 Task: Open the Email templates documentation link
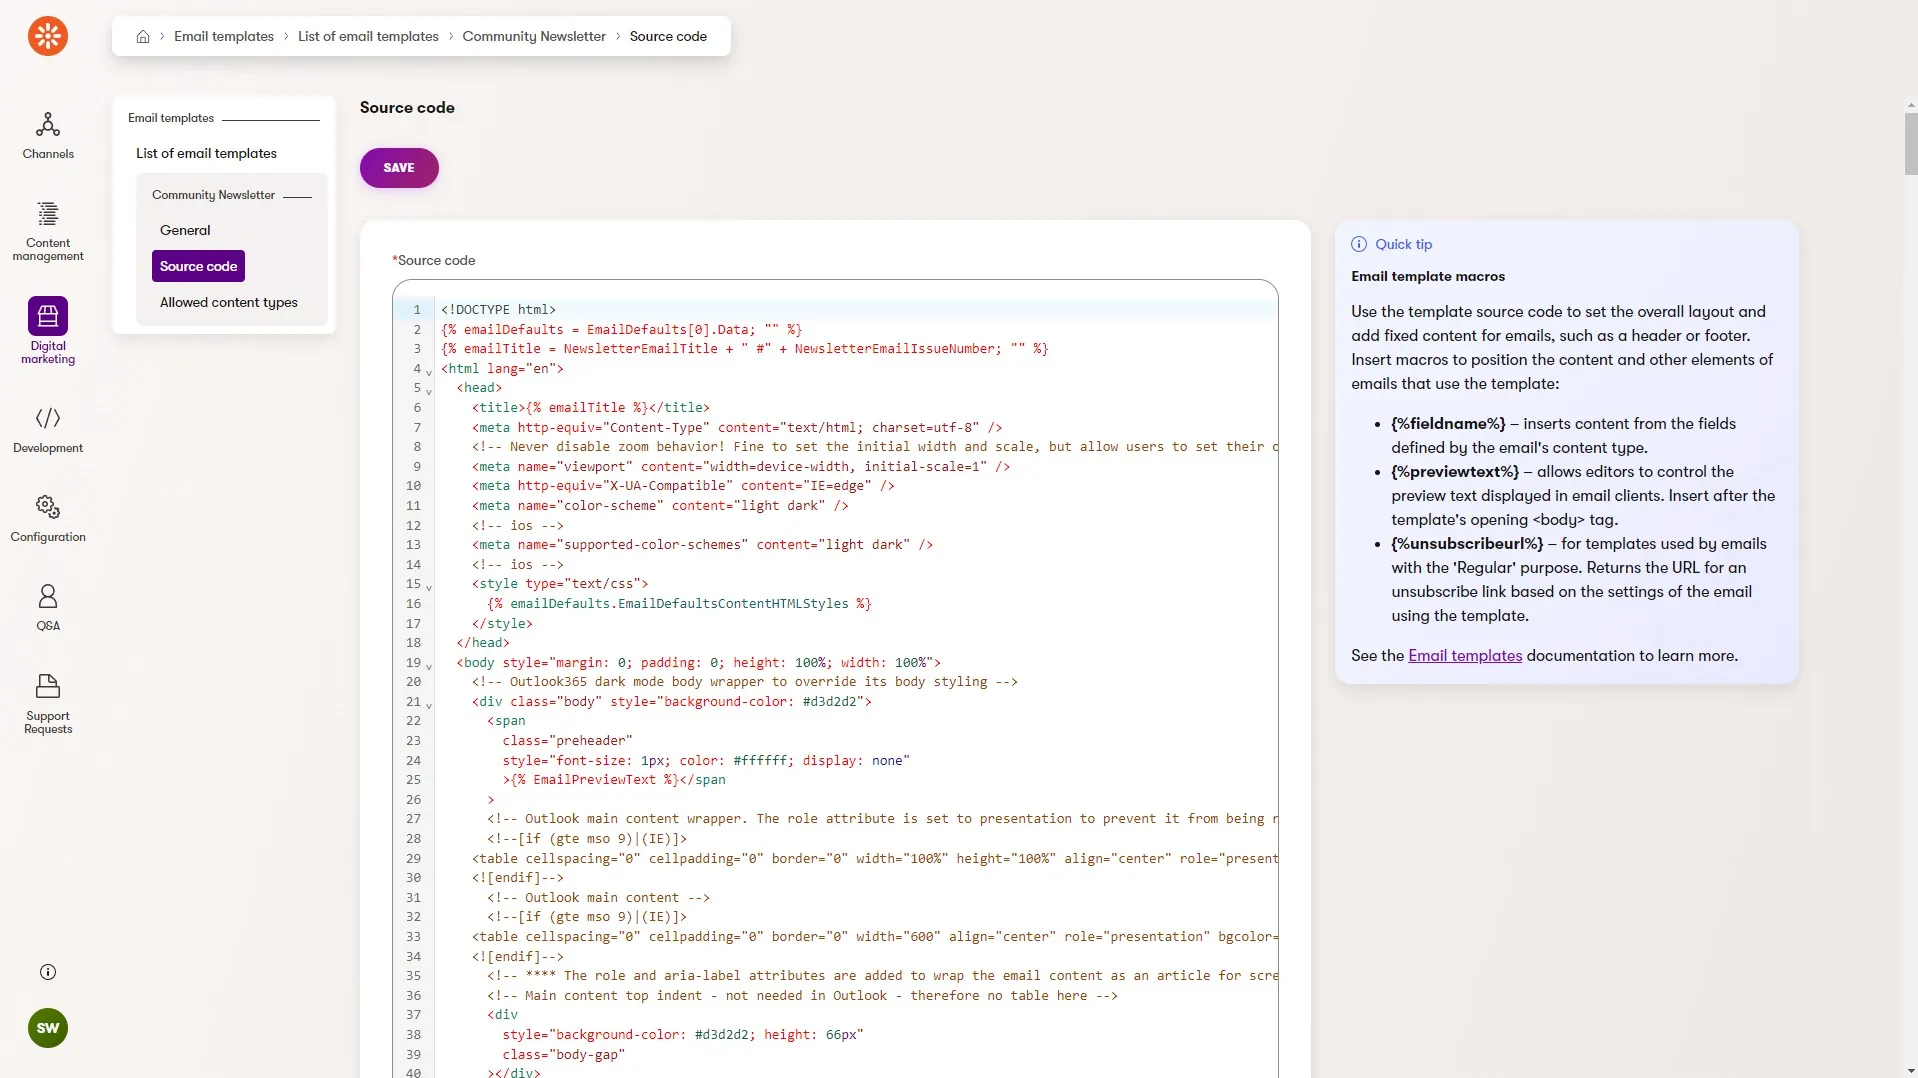pos(1465,656)
